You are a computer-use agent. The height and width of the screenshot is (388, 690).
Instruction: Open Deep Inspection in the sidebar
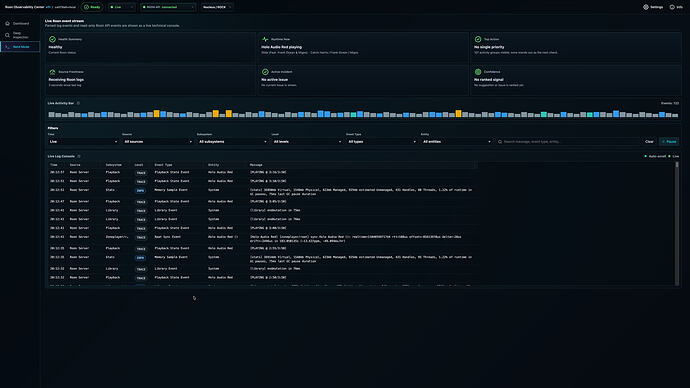click(20, 35)
